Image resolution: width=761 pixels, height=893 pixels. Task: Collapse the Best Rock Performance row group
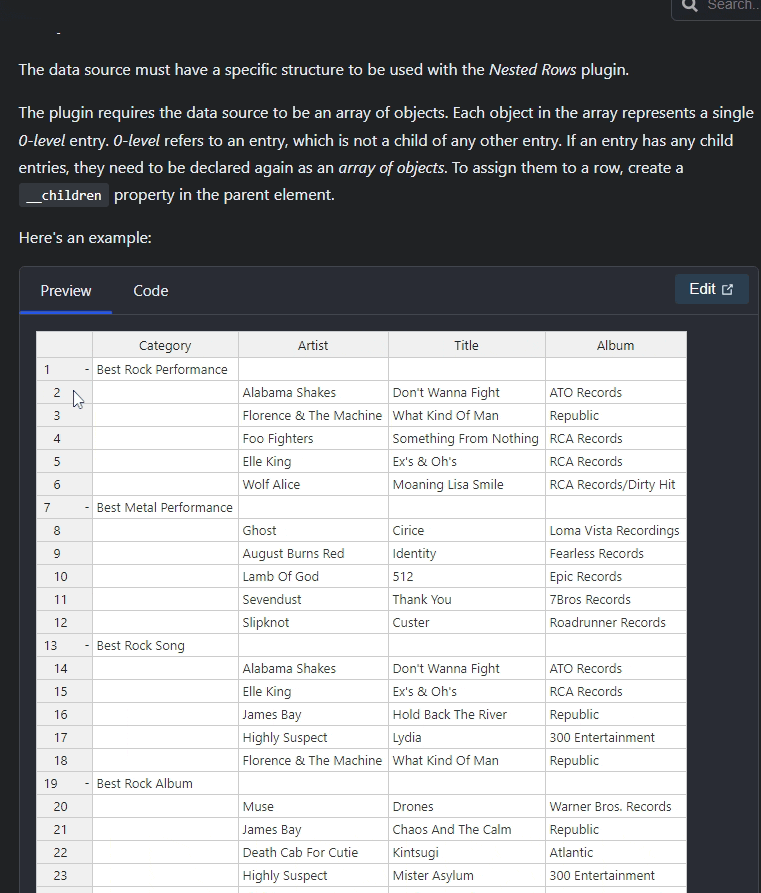click(x=87, y=370)
